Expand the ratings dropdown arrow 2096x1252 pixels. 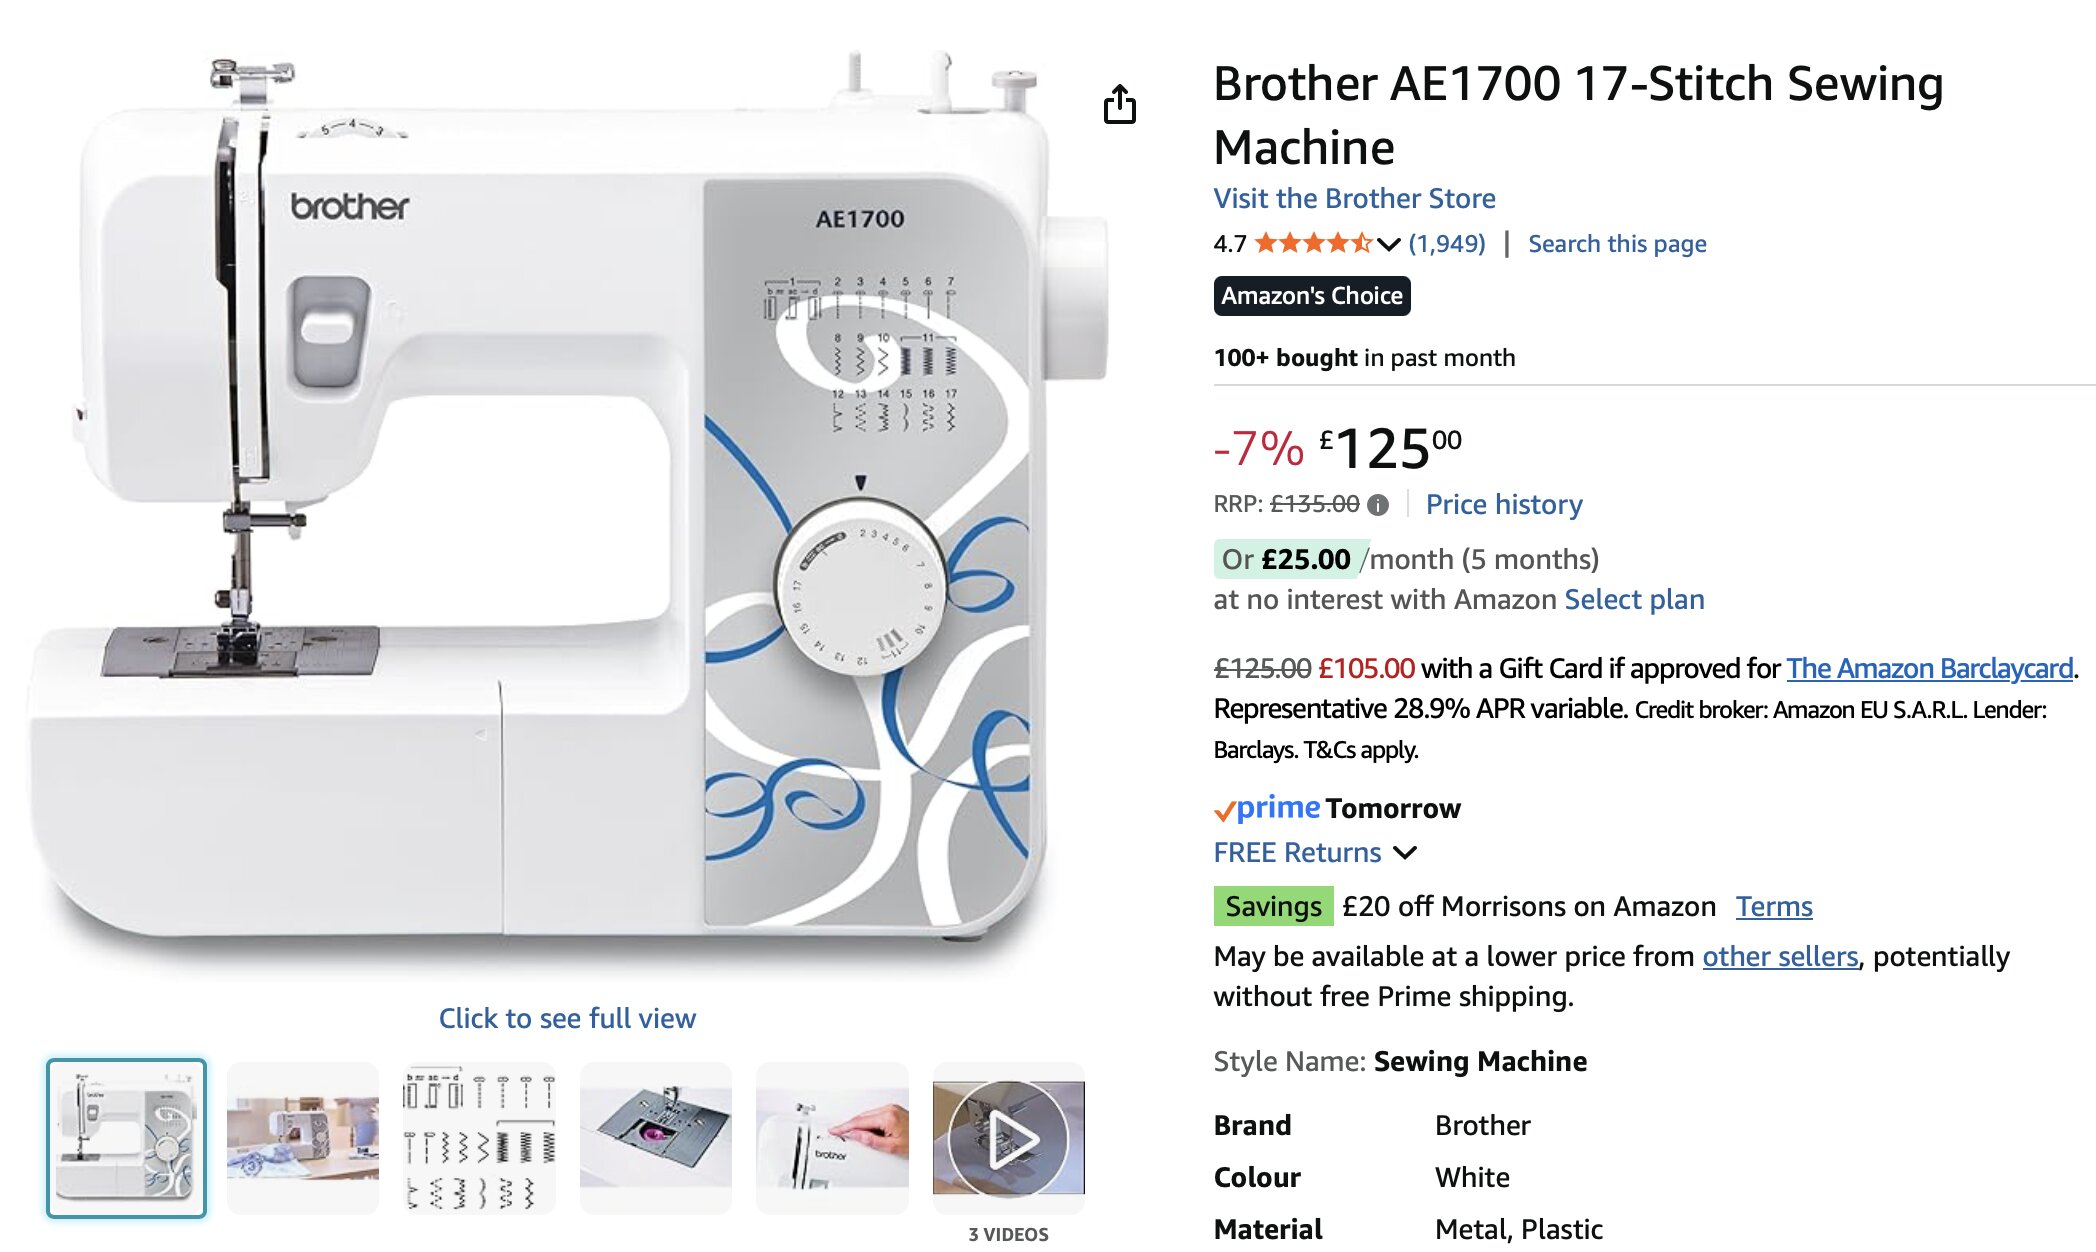pyautogui.click(x=1388, y=244)
